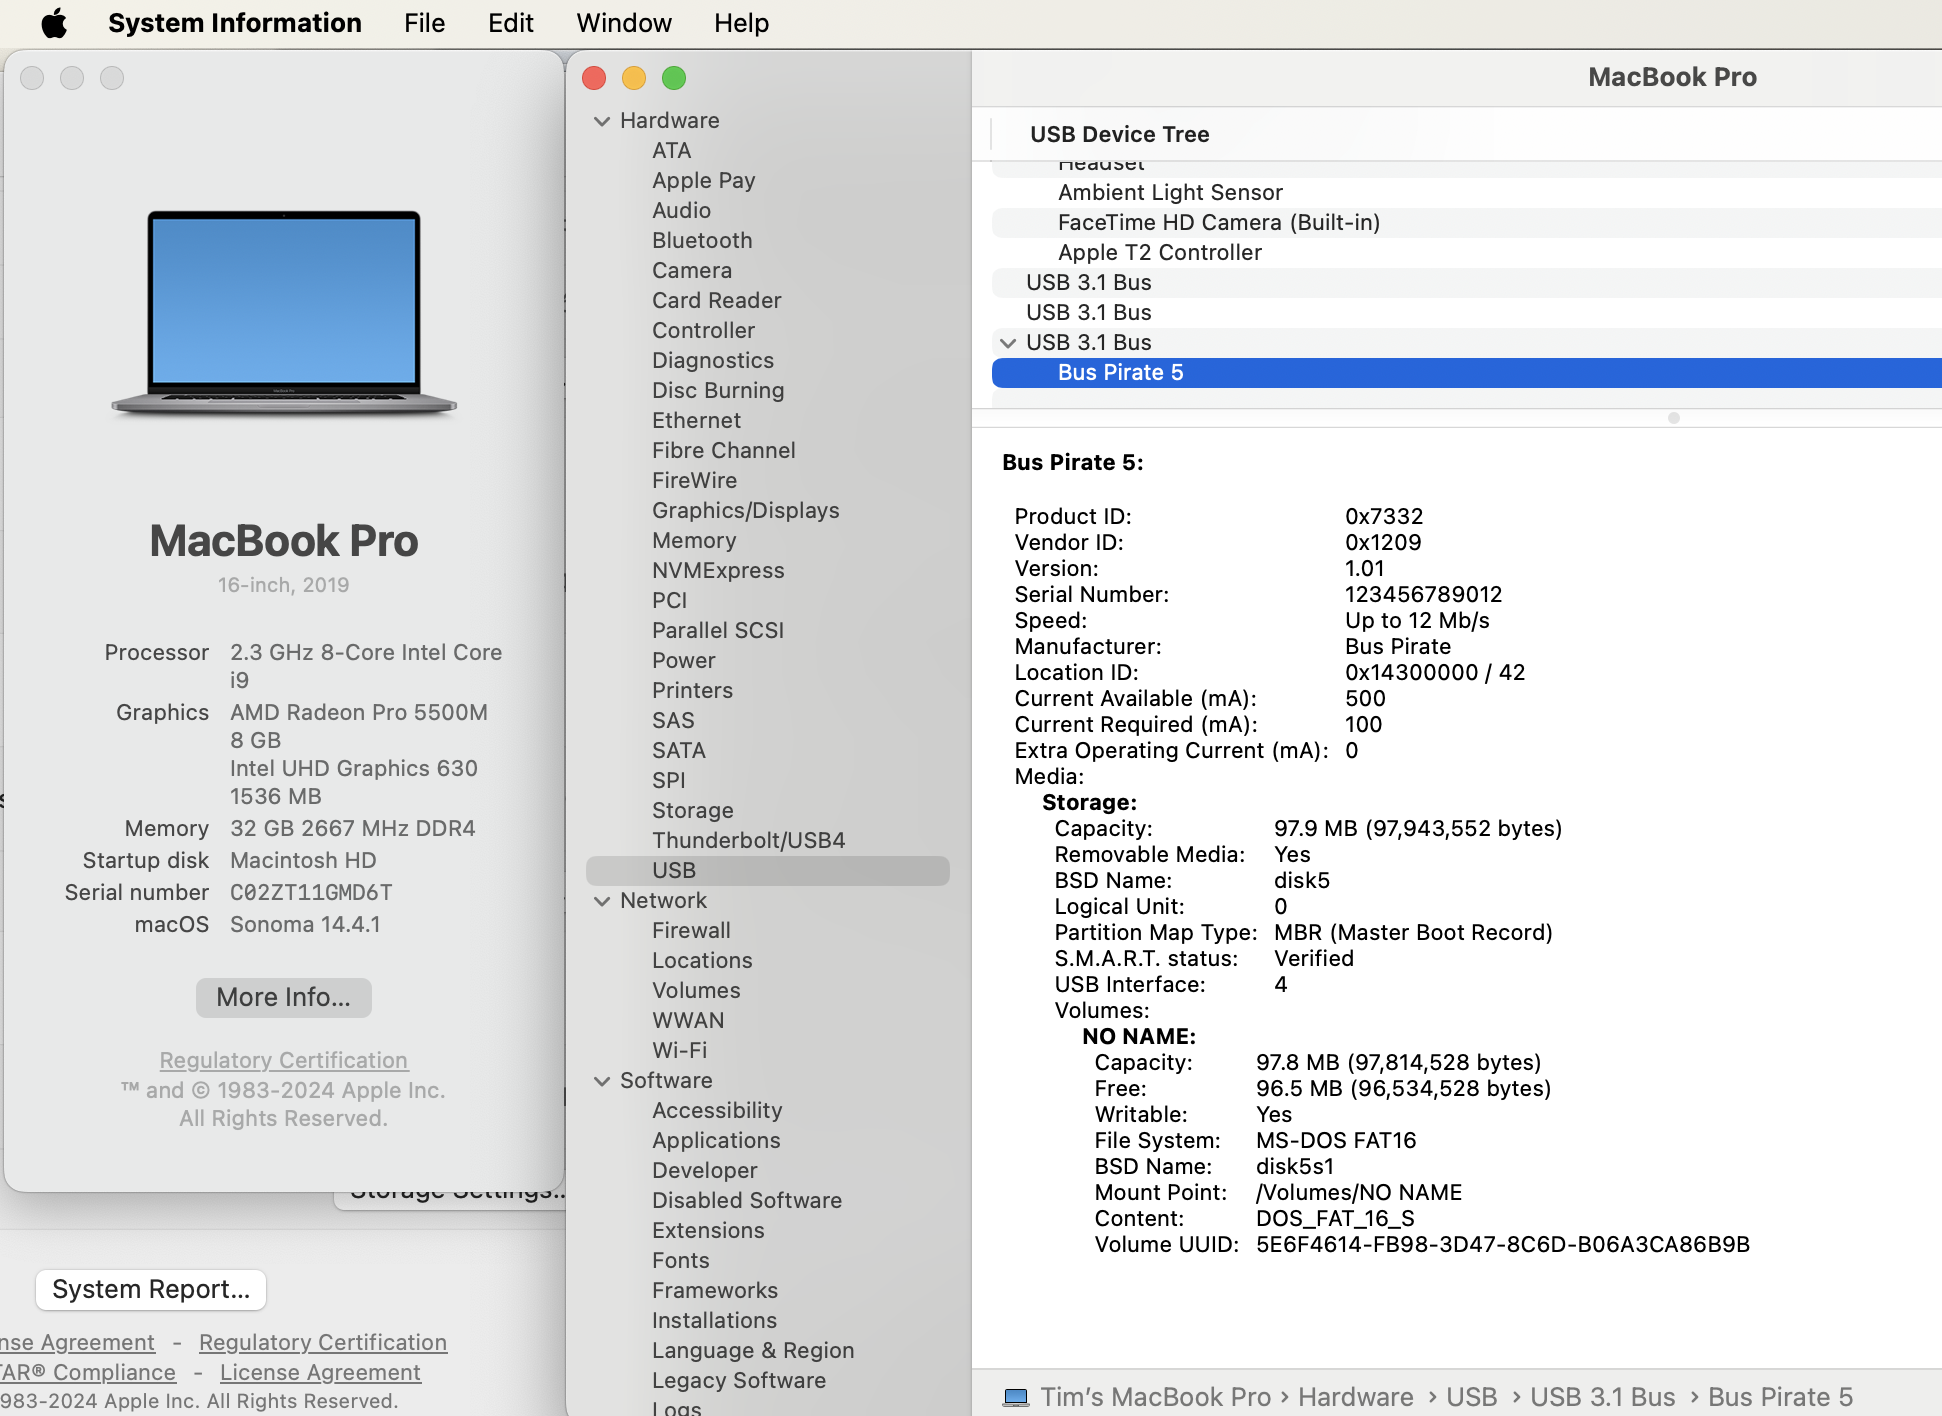
Task: Select Accessibility under Software
Action: pyautogui.click(x=717, y=1110)
